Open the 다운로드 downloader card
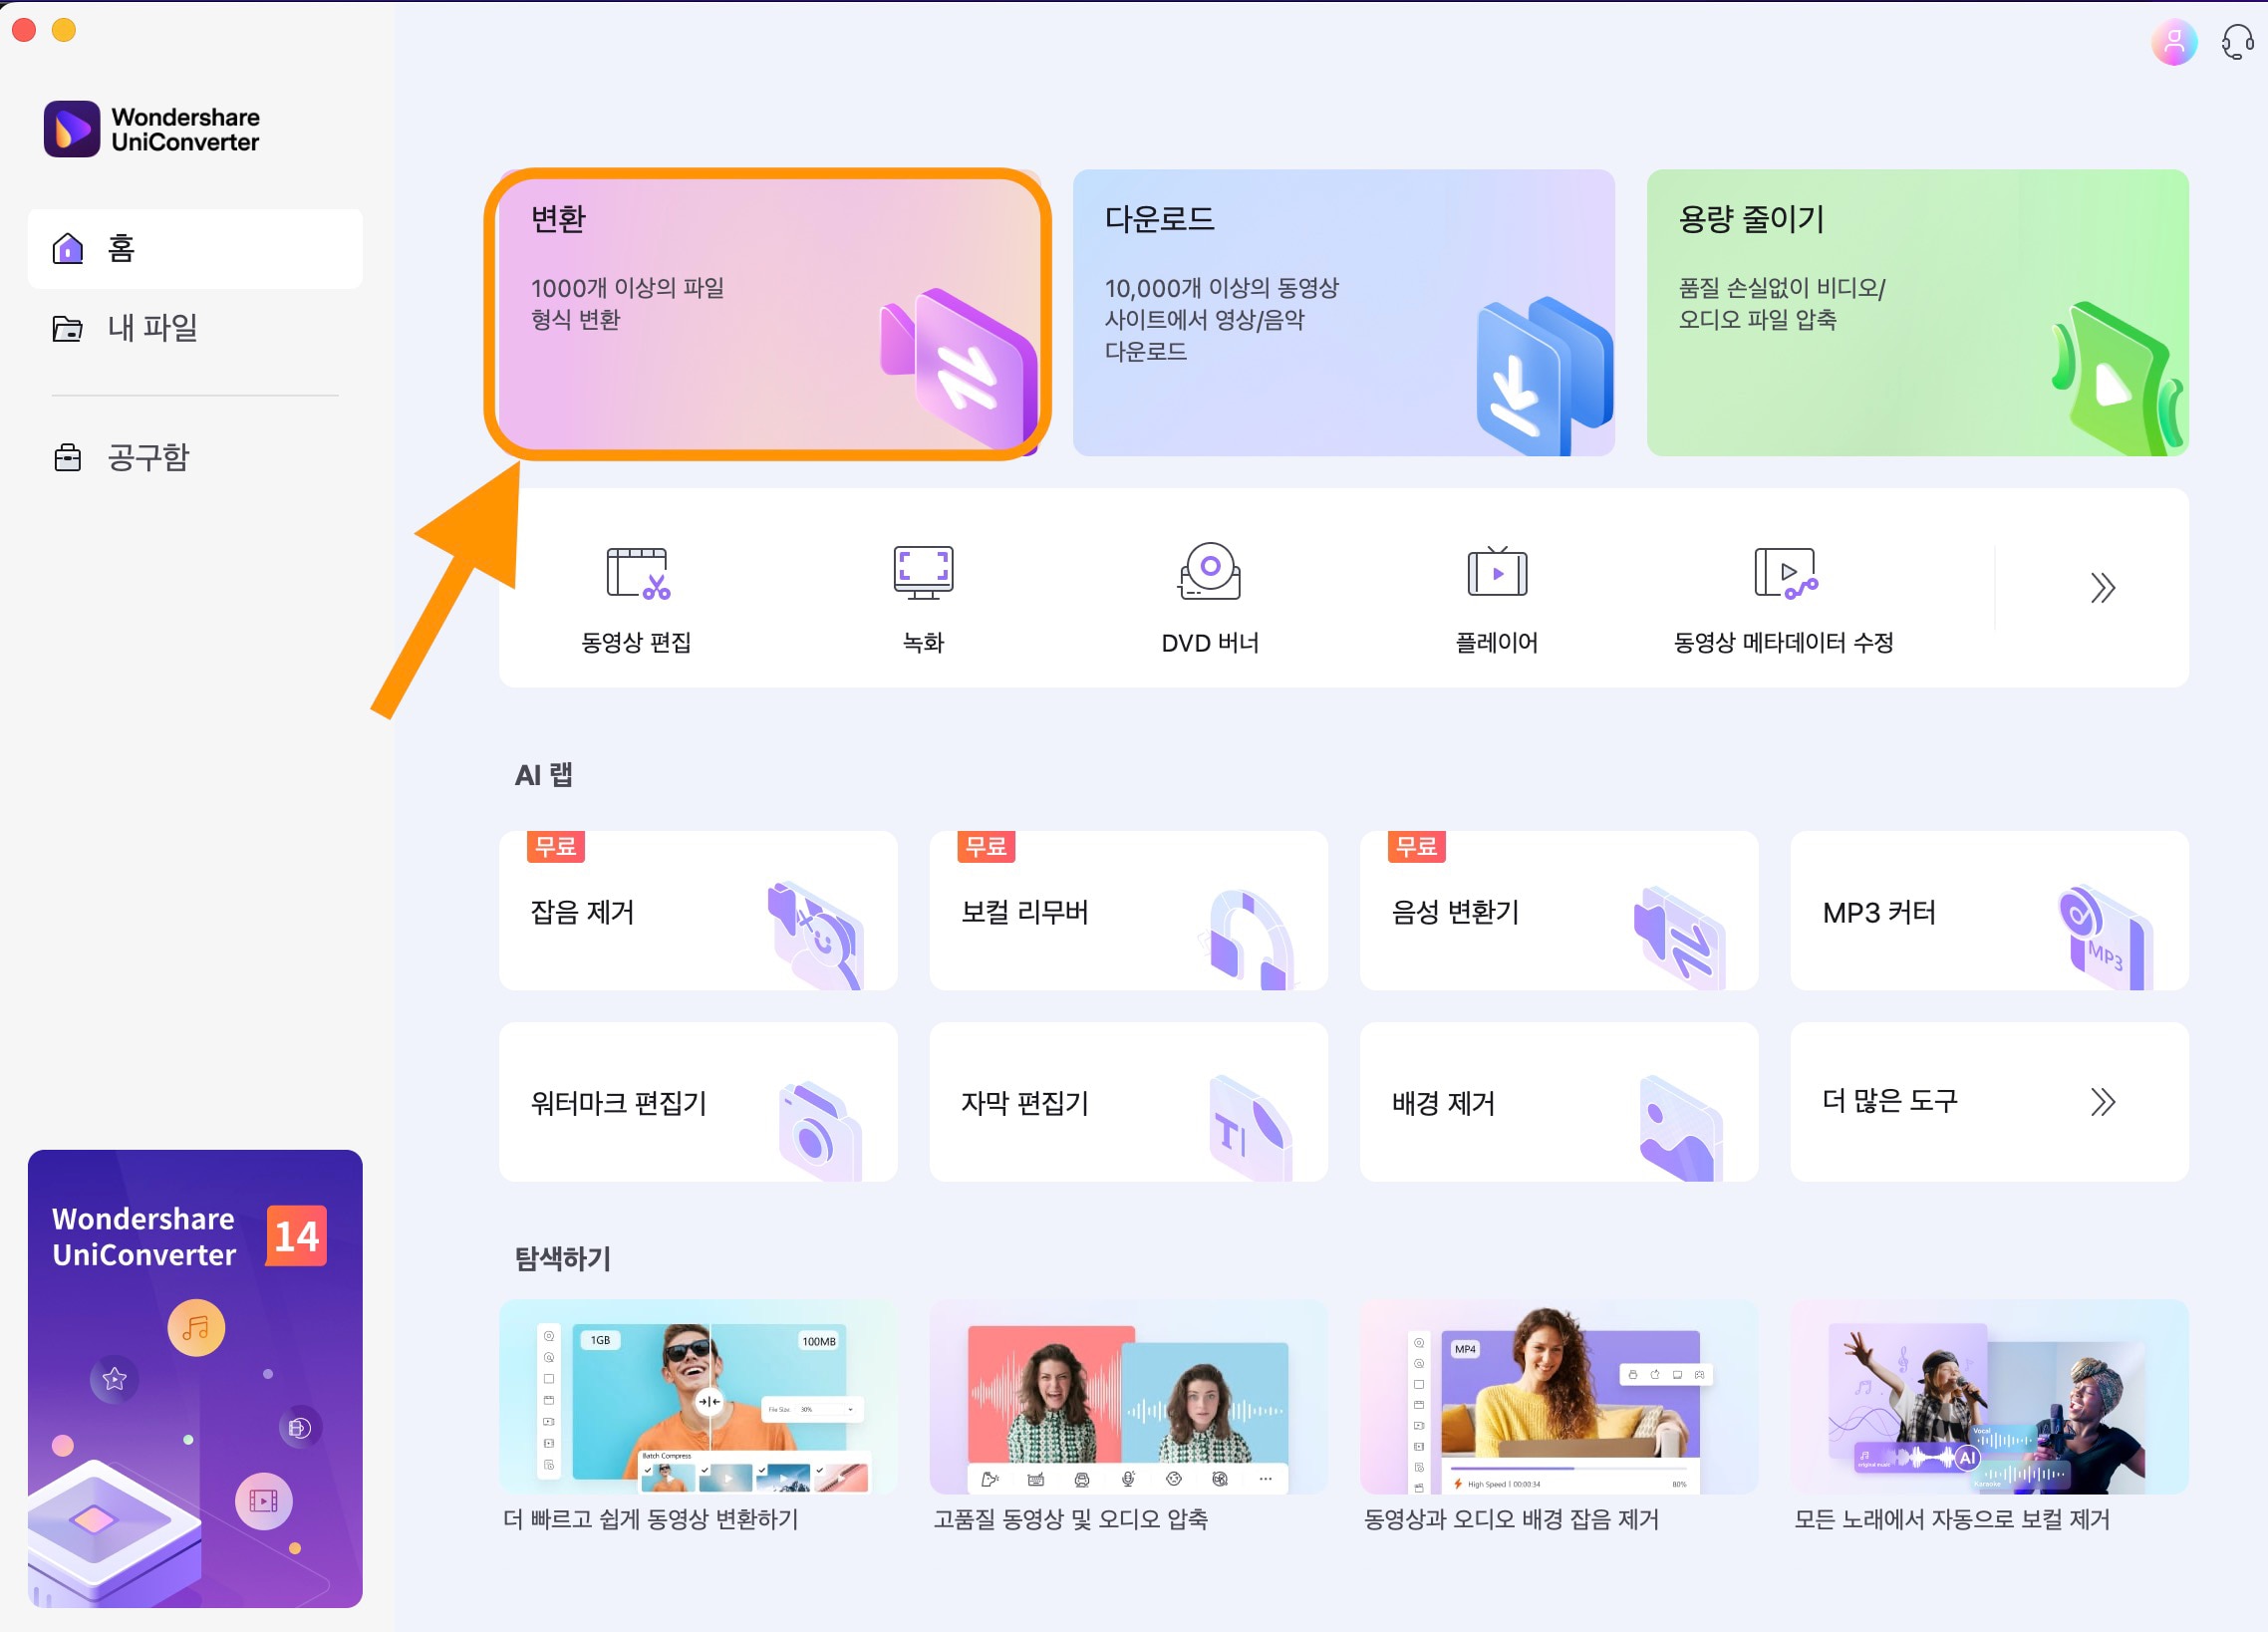Image resolution: width=2268 pixels, height=1632 pixels. tap(1343, 313)
